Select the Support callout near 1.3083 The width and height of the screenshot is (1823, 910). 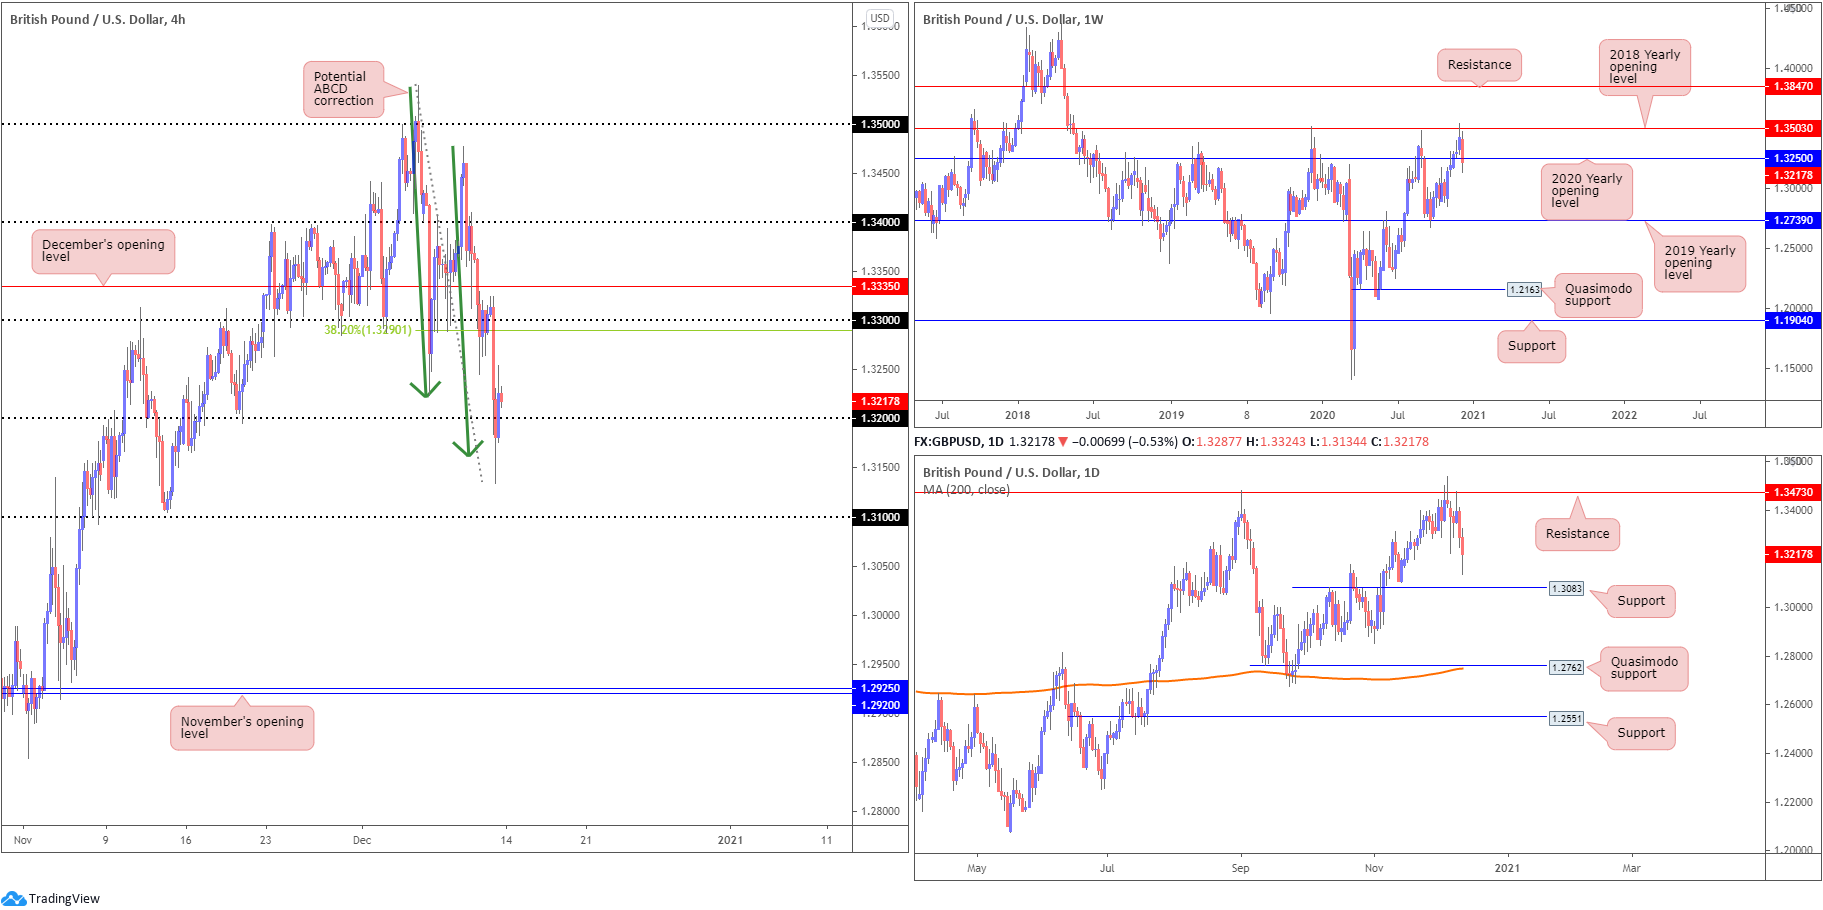(x=1641, y=601)
